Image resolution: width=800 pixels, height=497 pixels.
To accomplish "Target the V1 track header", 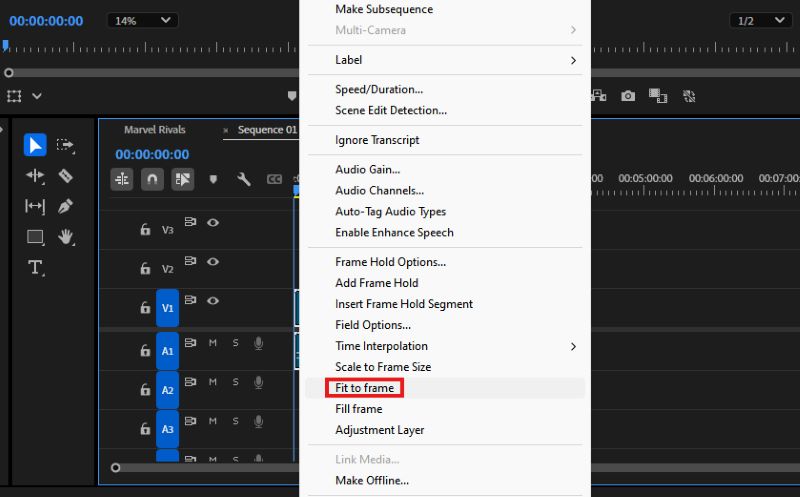I will tap(167, 308).
